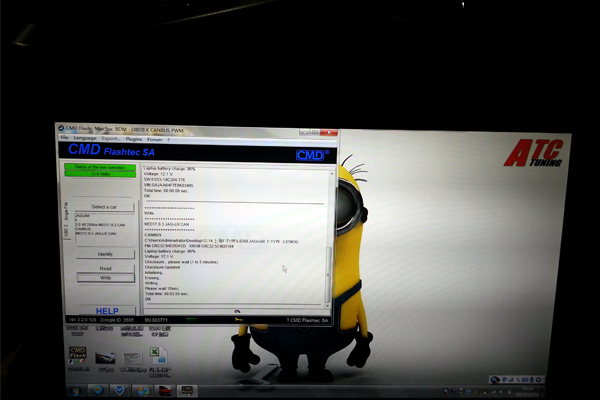The width and height of the screenshot is (600, 400).
Task: Click the Read button
Action: click(x=106, y=268)
